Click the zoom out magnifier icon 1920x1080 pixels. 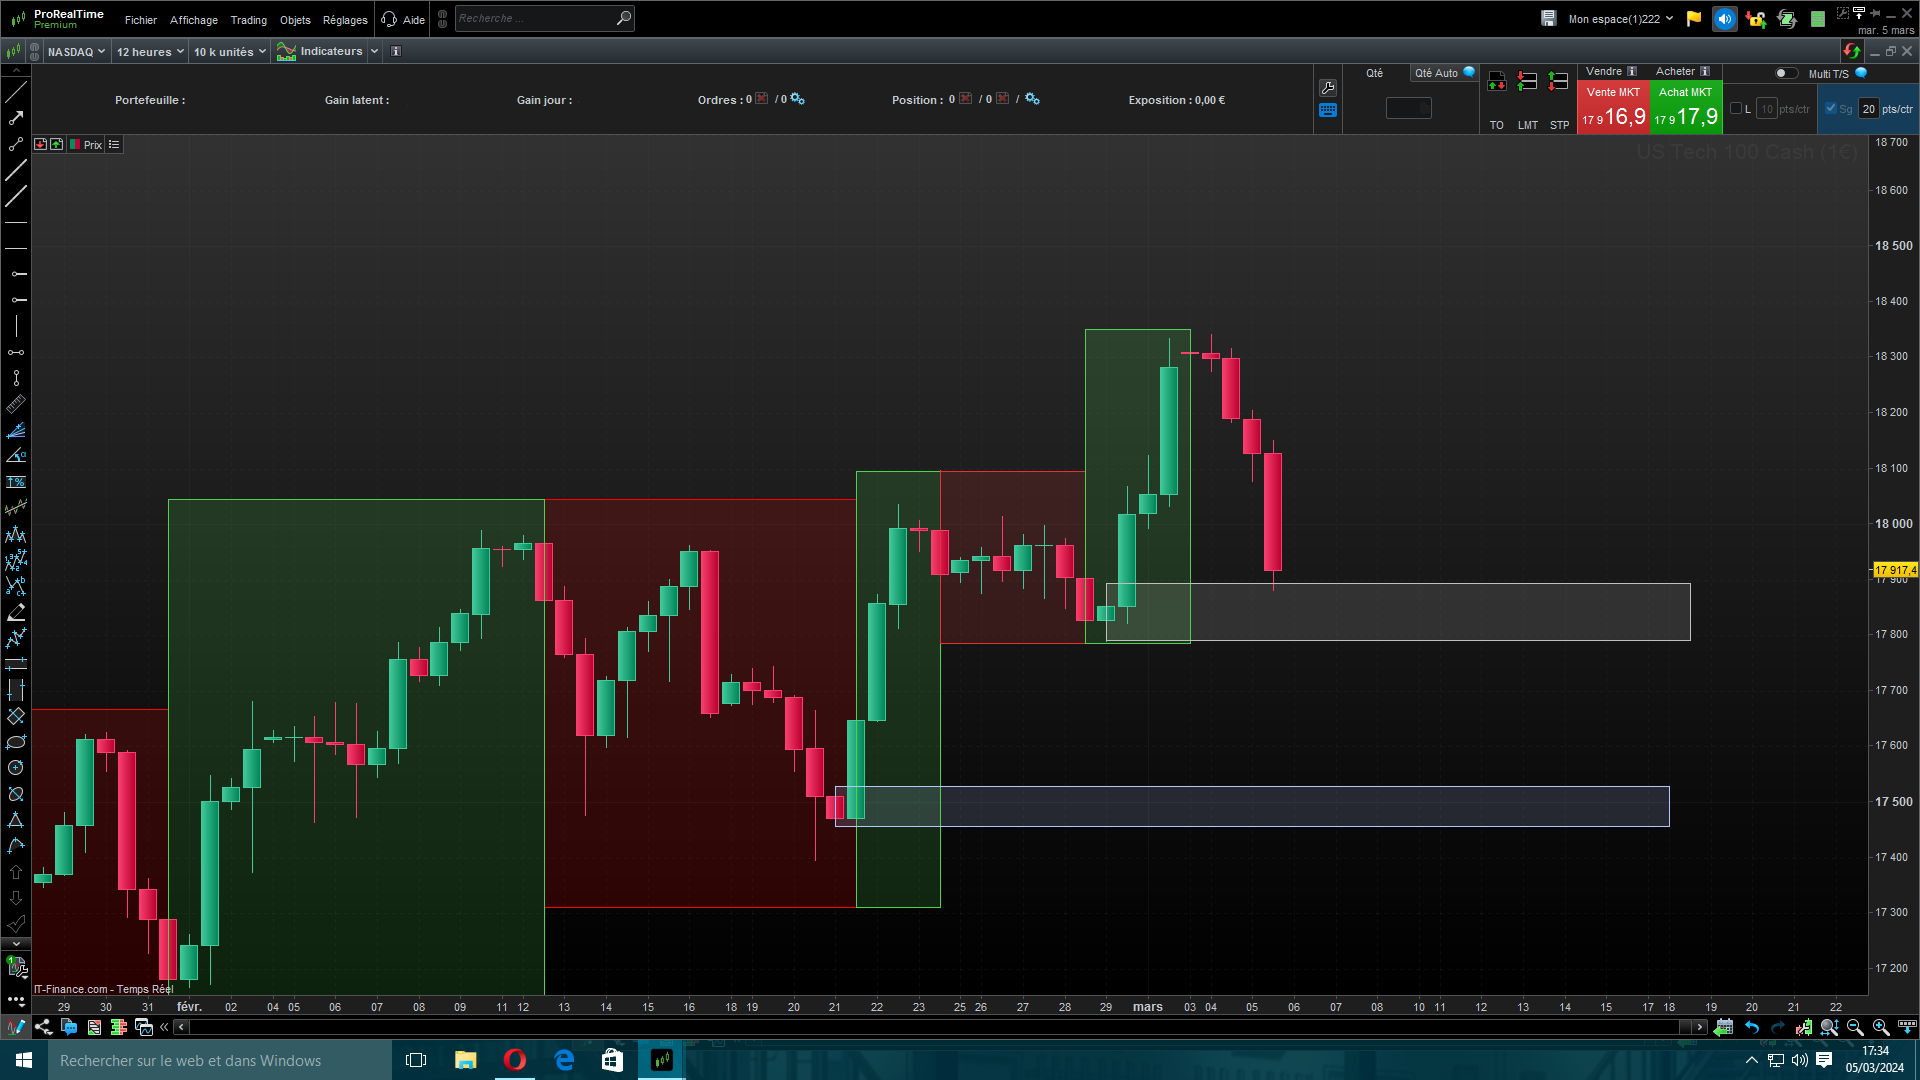pyautogui.click(x=1855, y=1027)
